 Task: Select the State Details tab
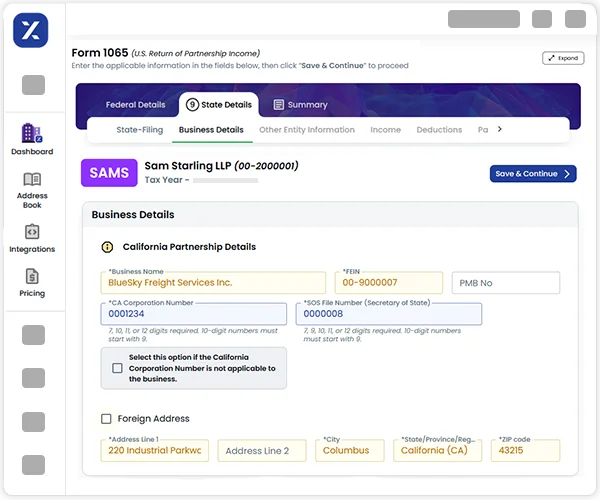pos(219,104)
